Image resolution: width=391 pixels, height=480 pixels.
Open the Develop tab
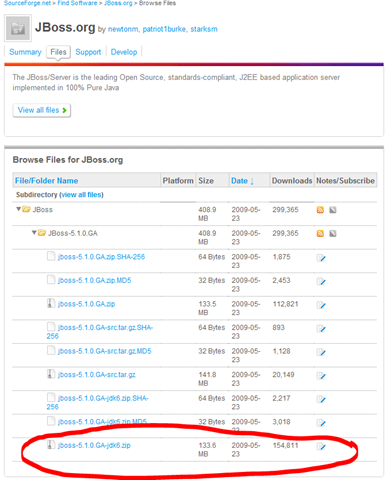pyautogui.click(x=124, y=52)
